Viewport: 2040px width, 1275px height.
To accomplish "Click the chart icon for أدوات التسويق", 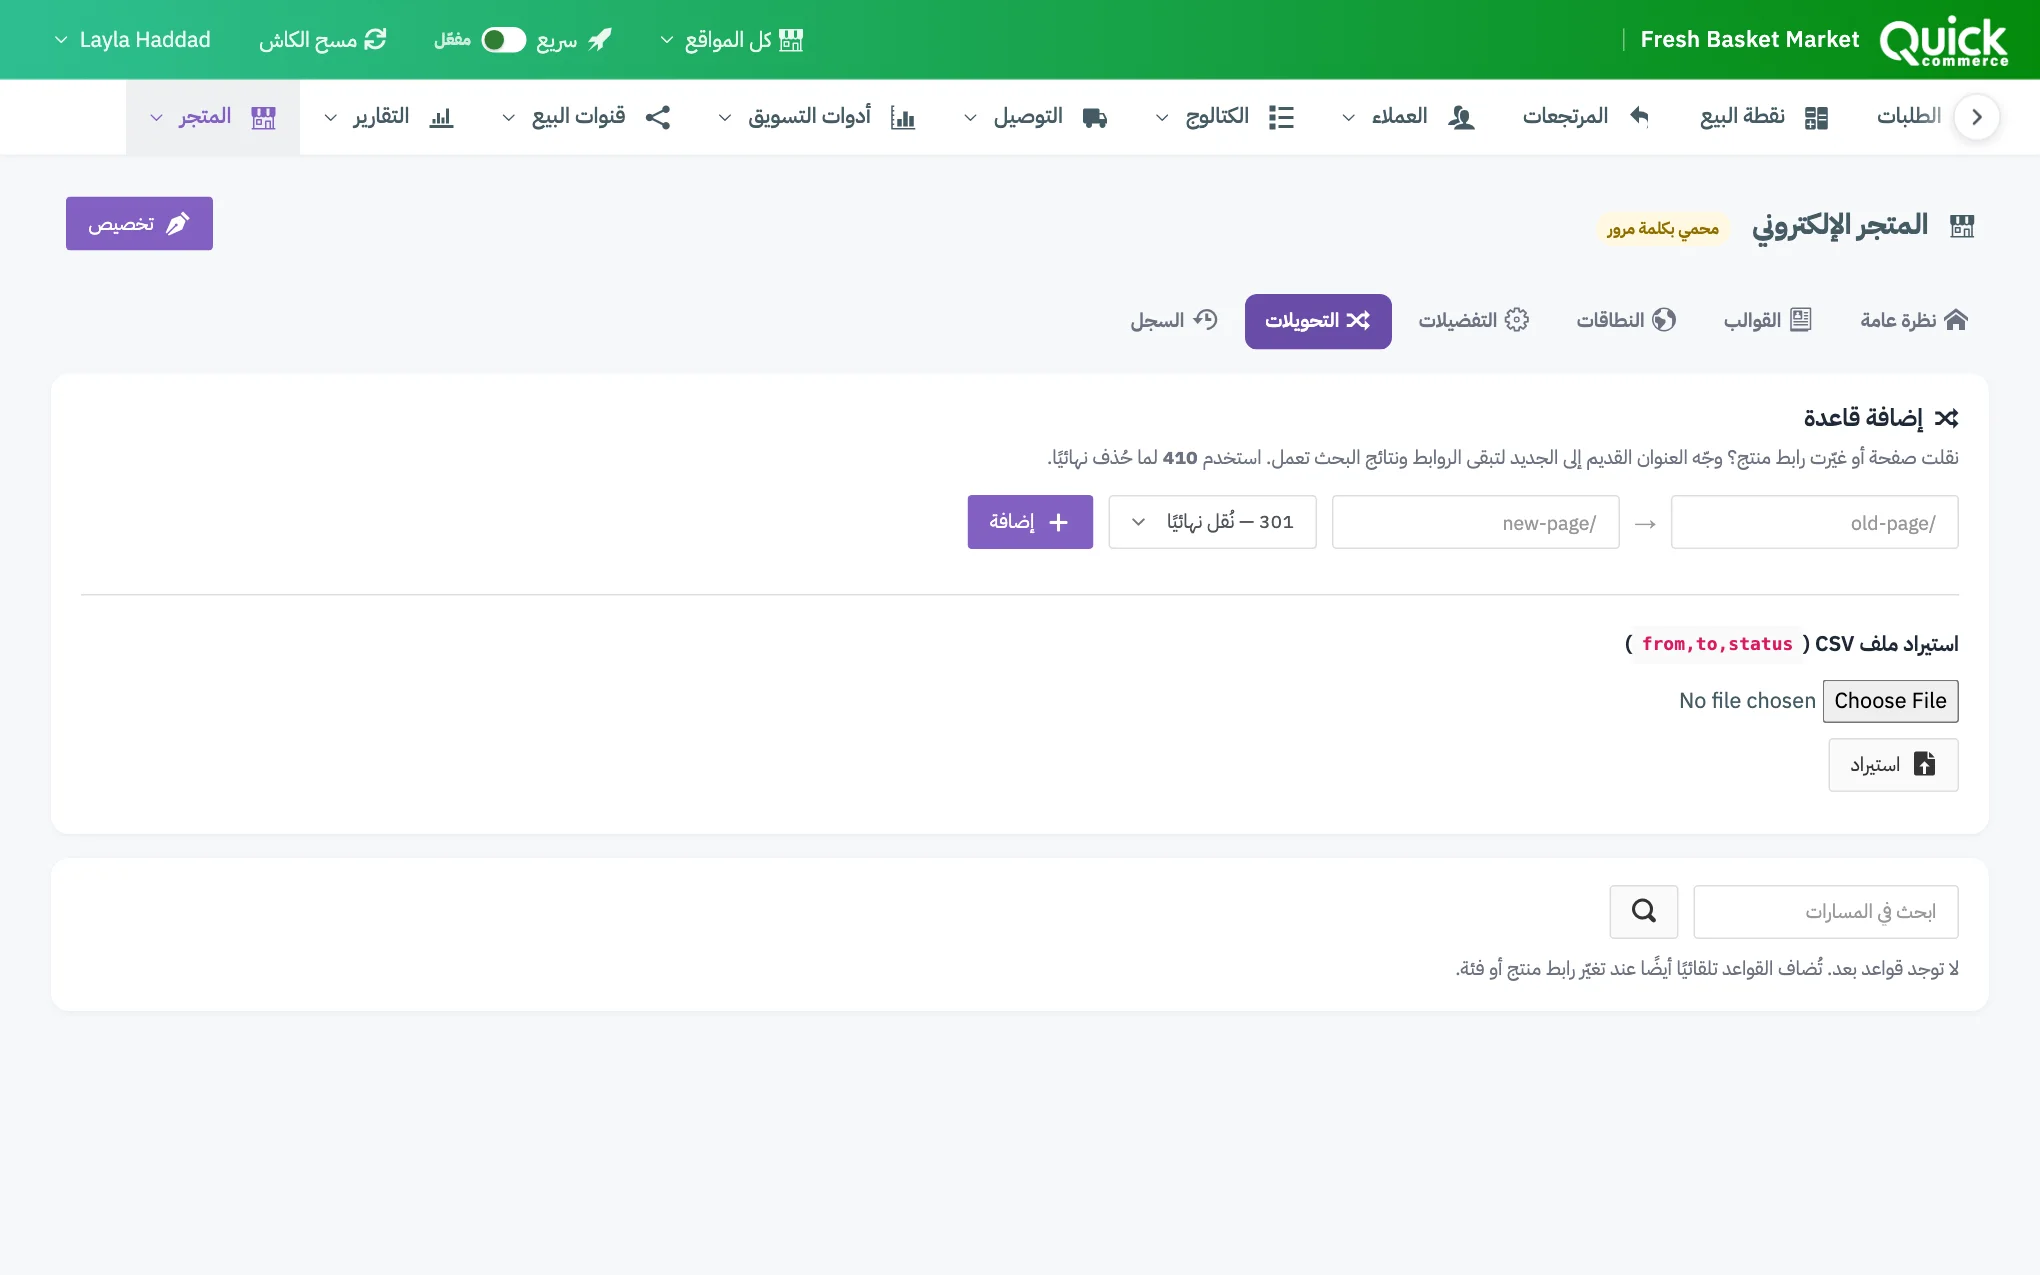I will click(902, 117).
